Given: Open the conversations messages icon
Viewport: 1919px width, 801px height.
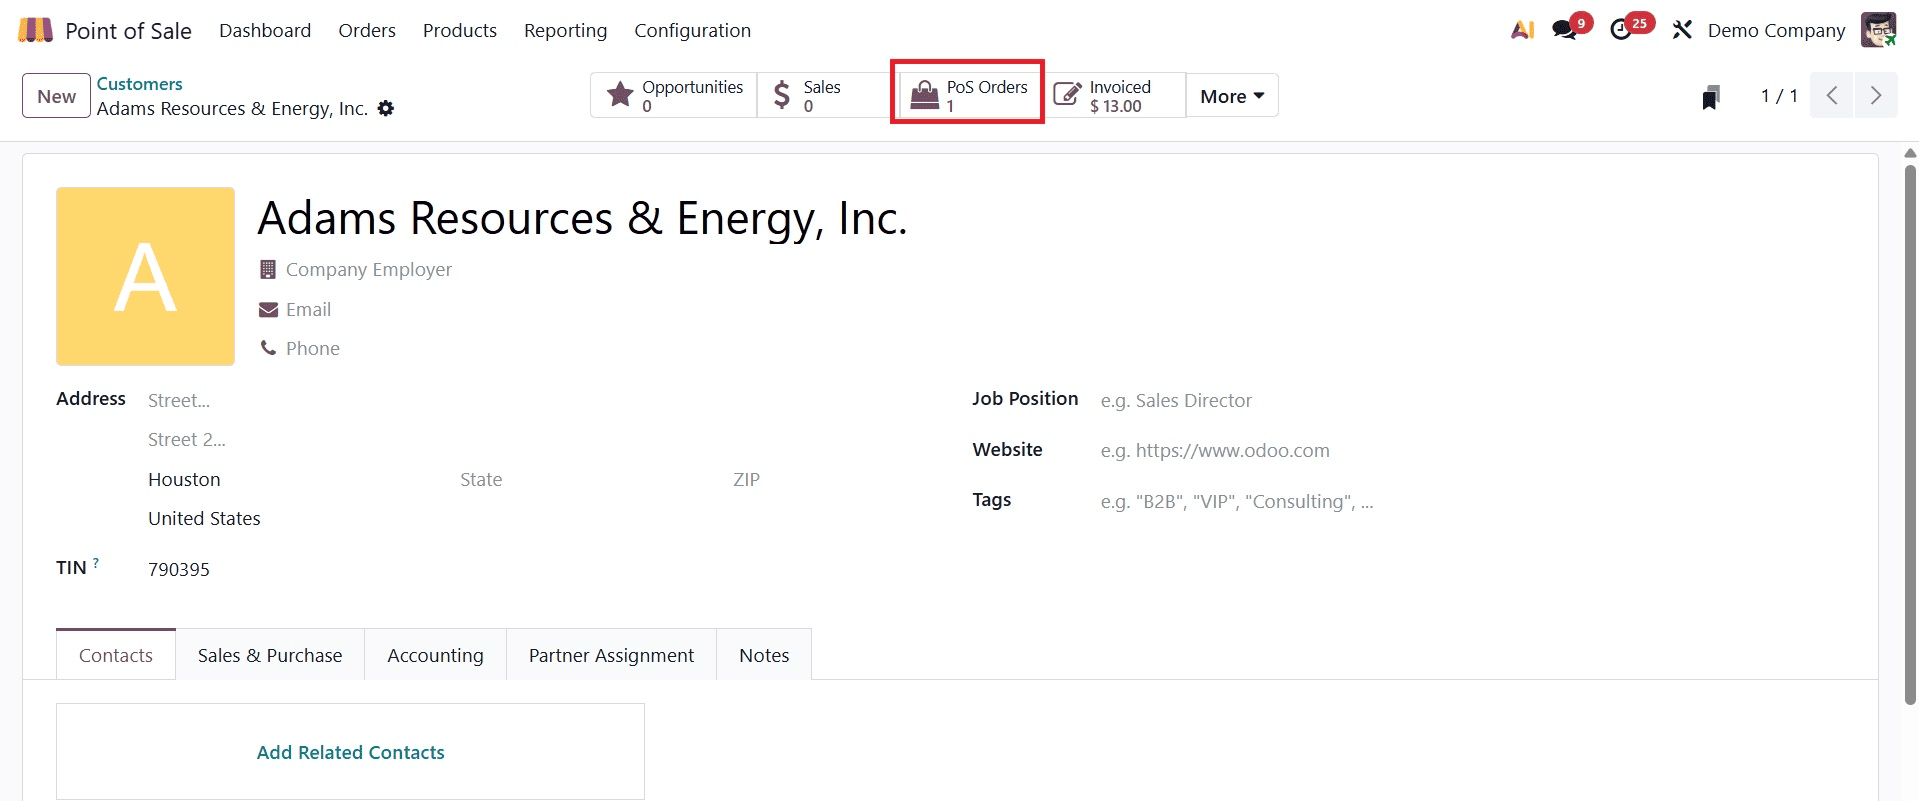Looking at the screenshot, I should click(x=1565, y=30).
